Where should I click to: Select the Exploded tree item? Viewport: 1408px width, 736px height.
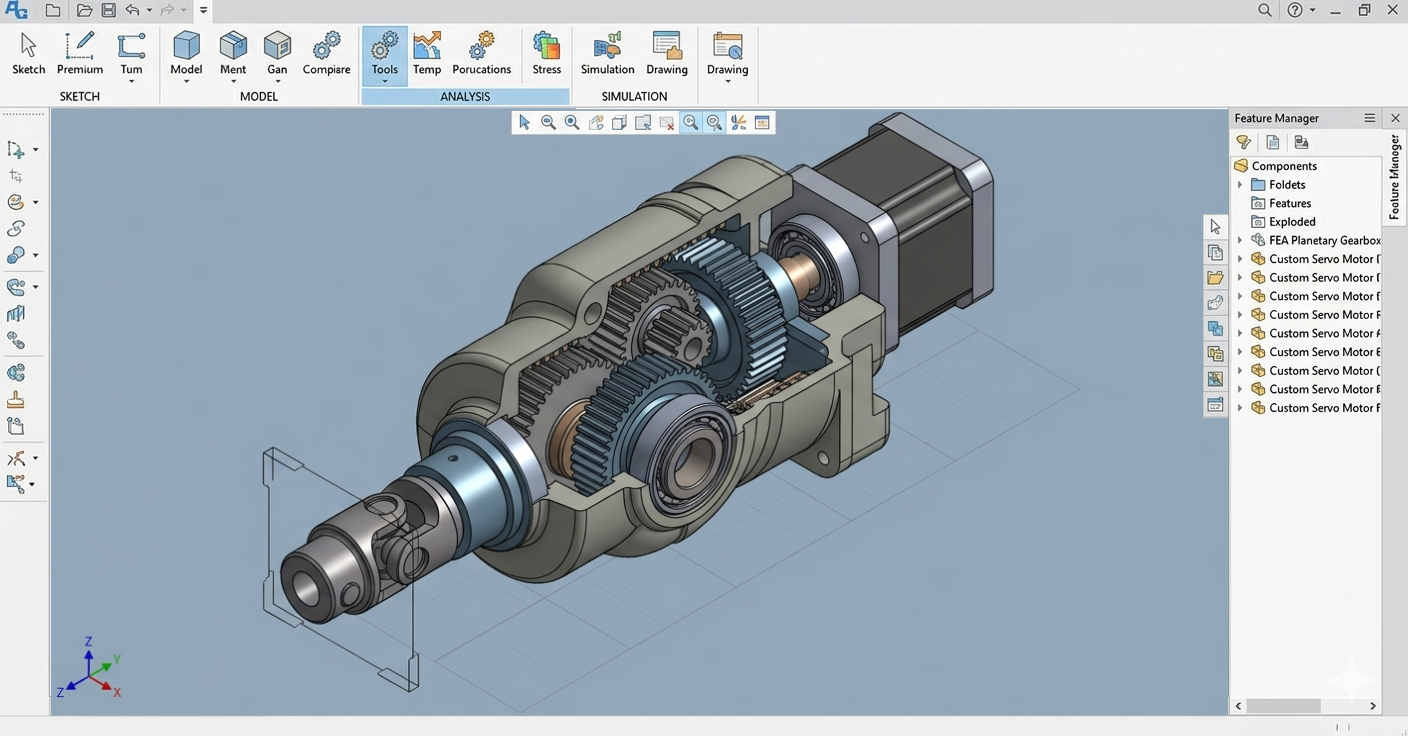pos(1292,222)
